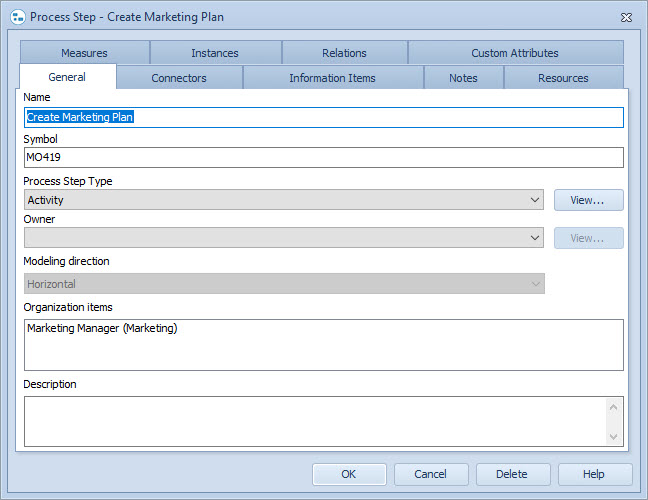Go to the Custom Attributes tab
The height and width of the screenshot is (500, 648).
coord(515,53)
